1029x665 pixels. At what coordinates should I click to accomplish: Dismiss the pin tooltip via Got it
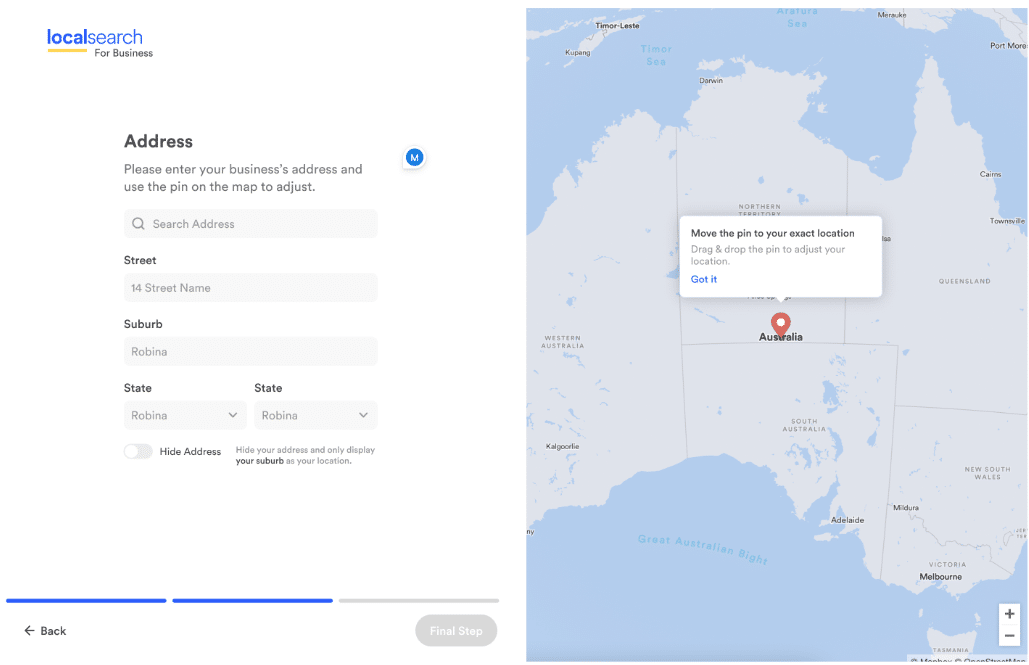click(703, 279)
